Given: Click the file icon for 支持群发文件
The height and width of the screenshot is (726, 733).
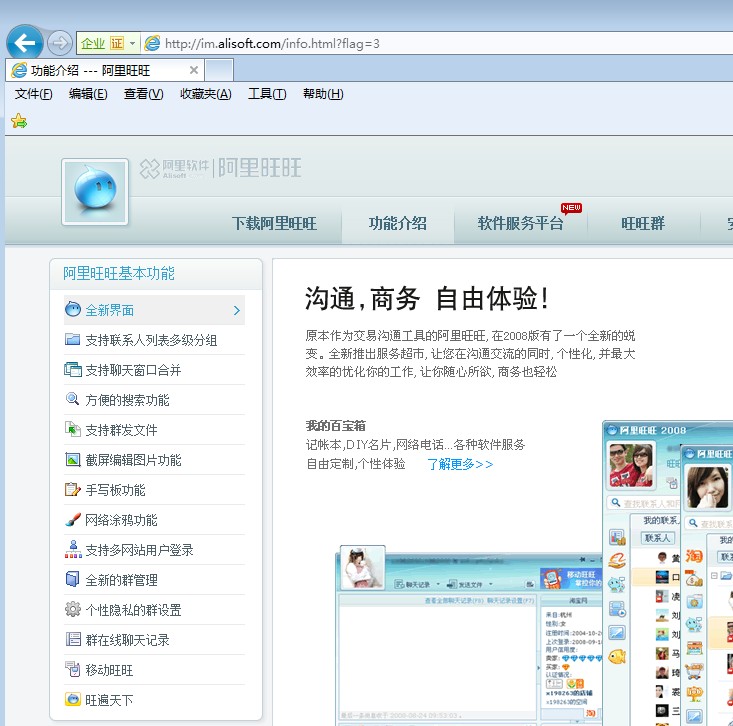Looking at the screenshot, I should pyautogui.click(x=72, y=429).
